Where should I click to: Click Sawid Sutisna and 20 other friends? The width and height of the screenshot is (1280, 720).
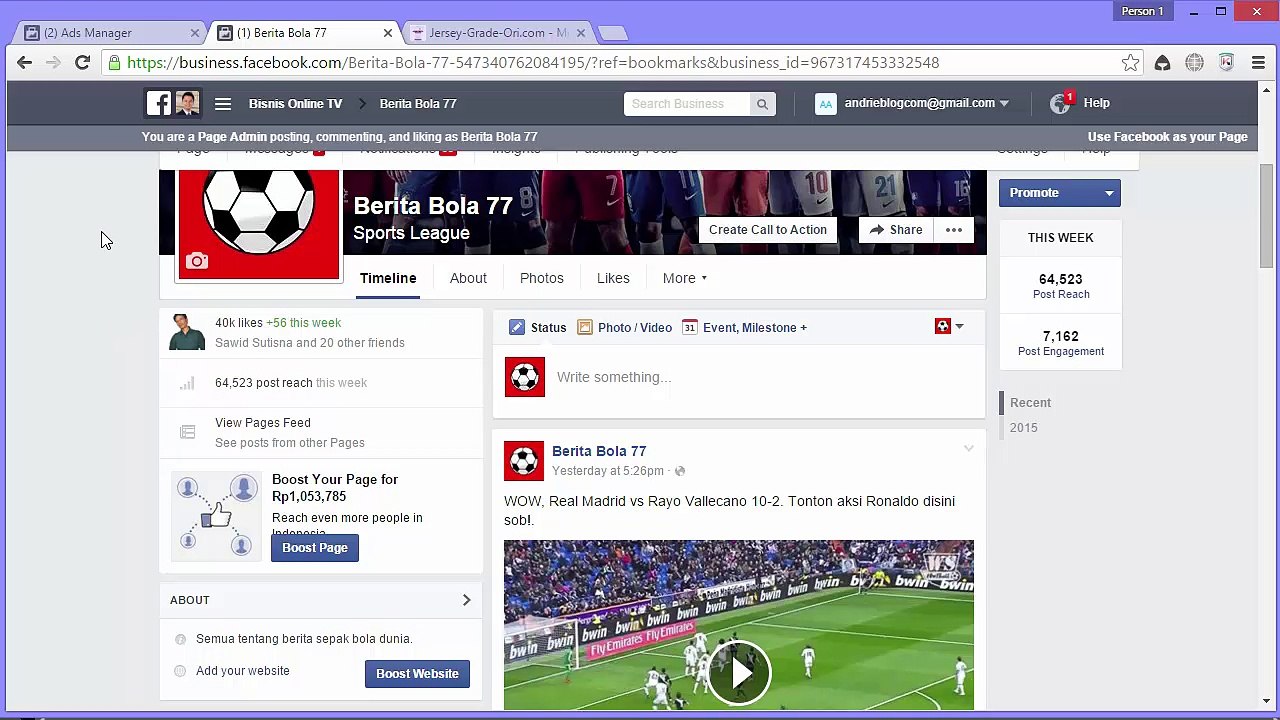310,343
